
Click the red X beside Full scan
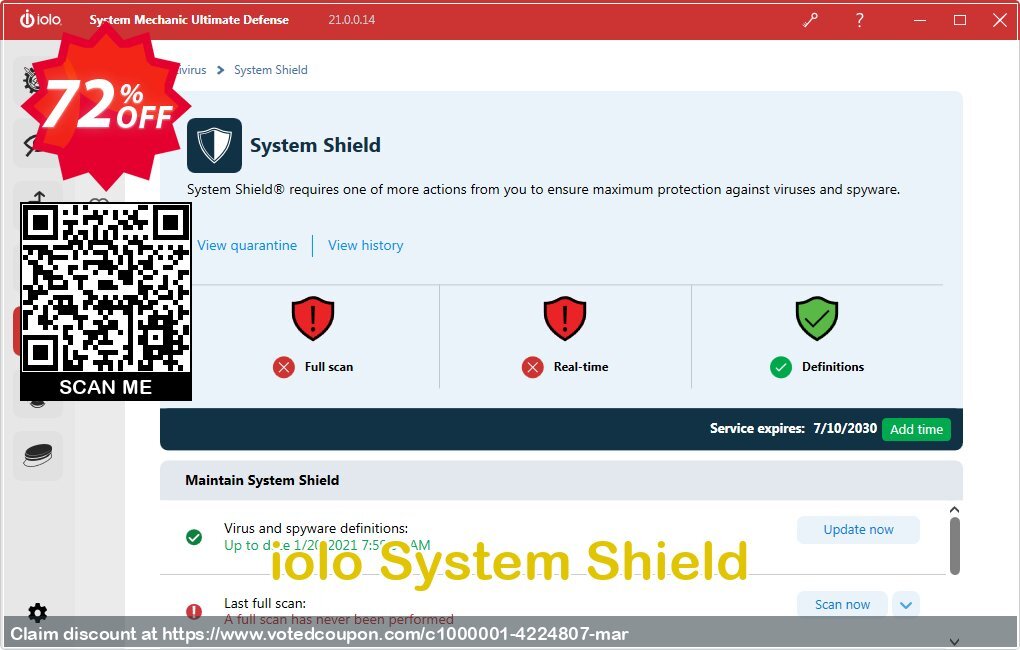tap(284, 368)
